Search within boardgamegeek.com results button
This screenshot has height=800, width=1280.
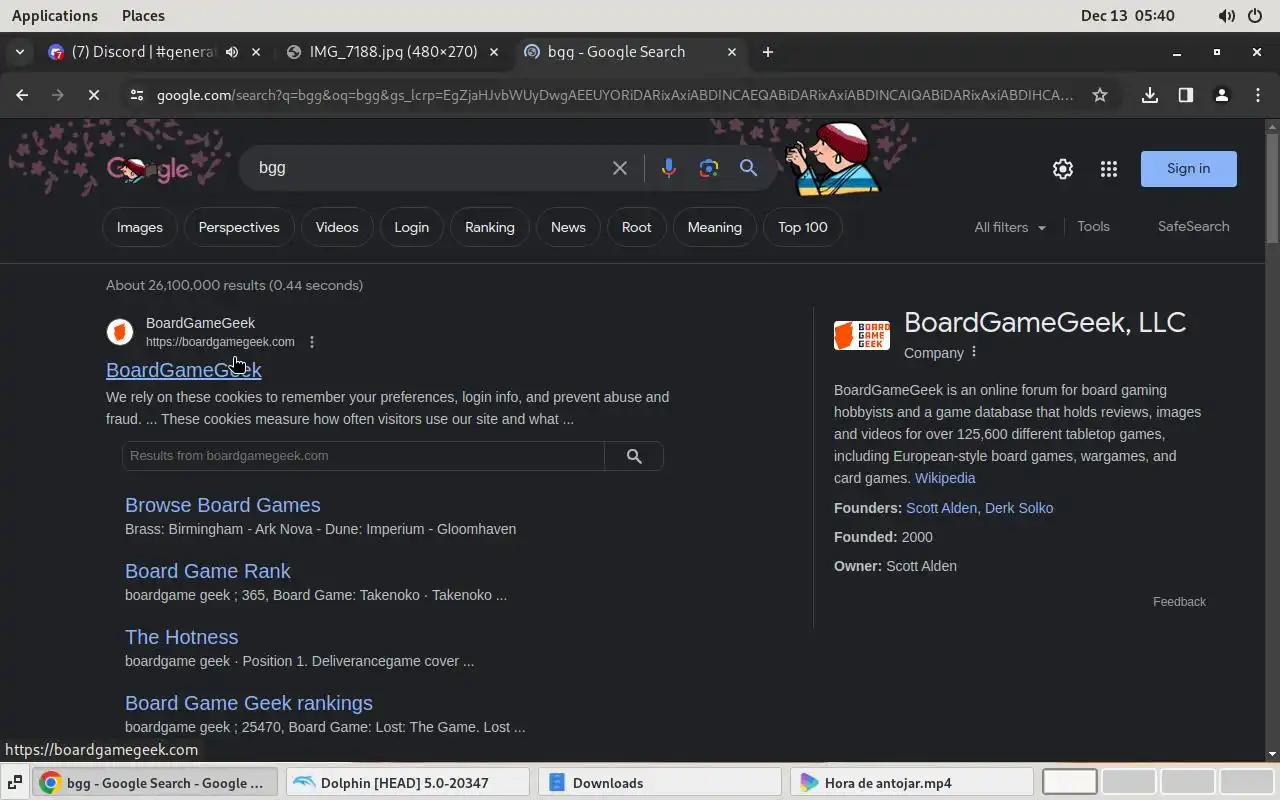point(634,456)
